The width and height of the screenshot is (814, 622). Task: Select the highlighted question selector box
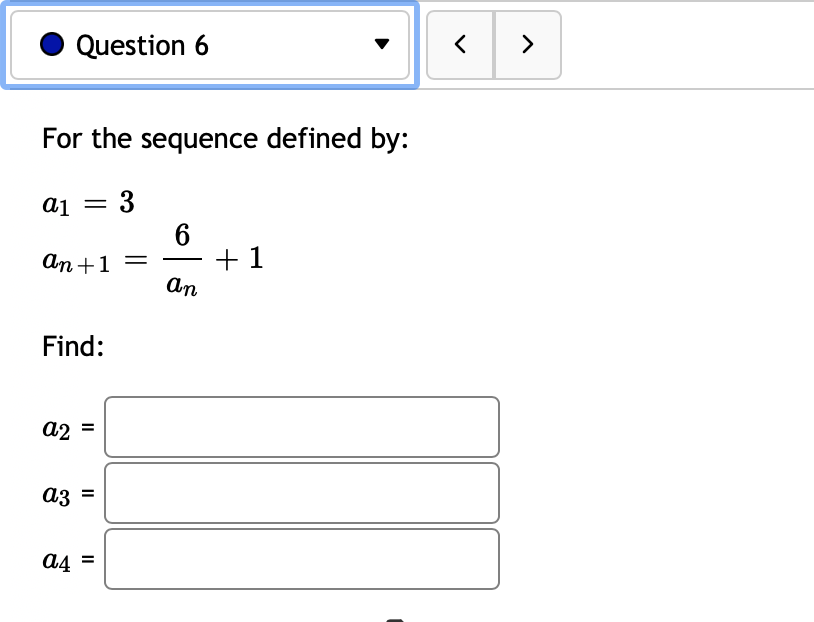click(x=210, y=44)
